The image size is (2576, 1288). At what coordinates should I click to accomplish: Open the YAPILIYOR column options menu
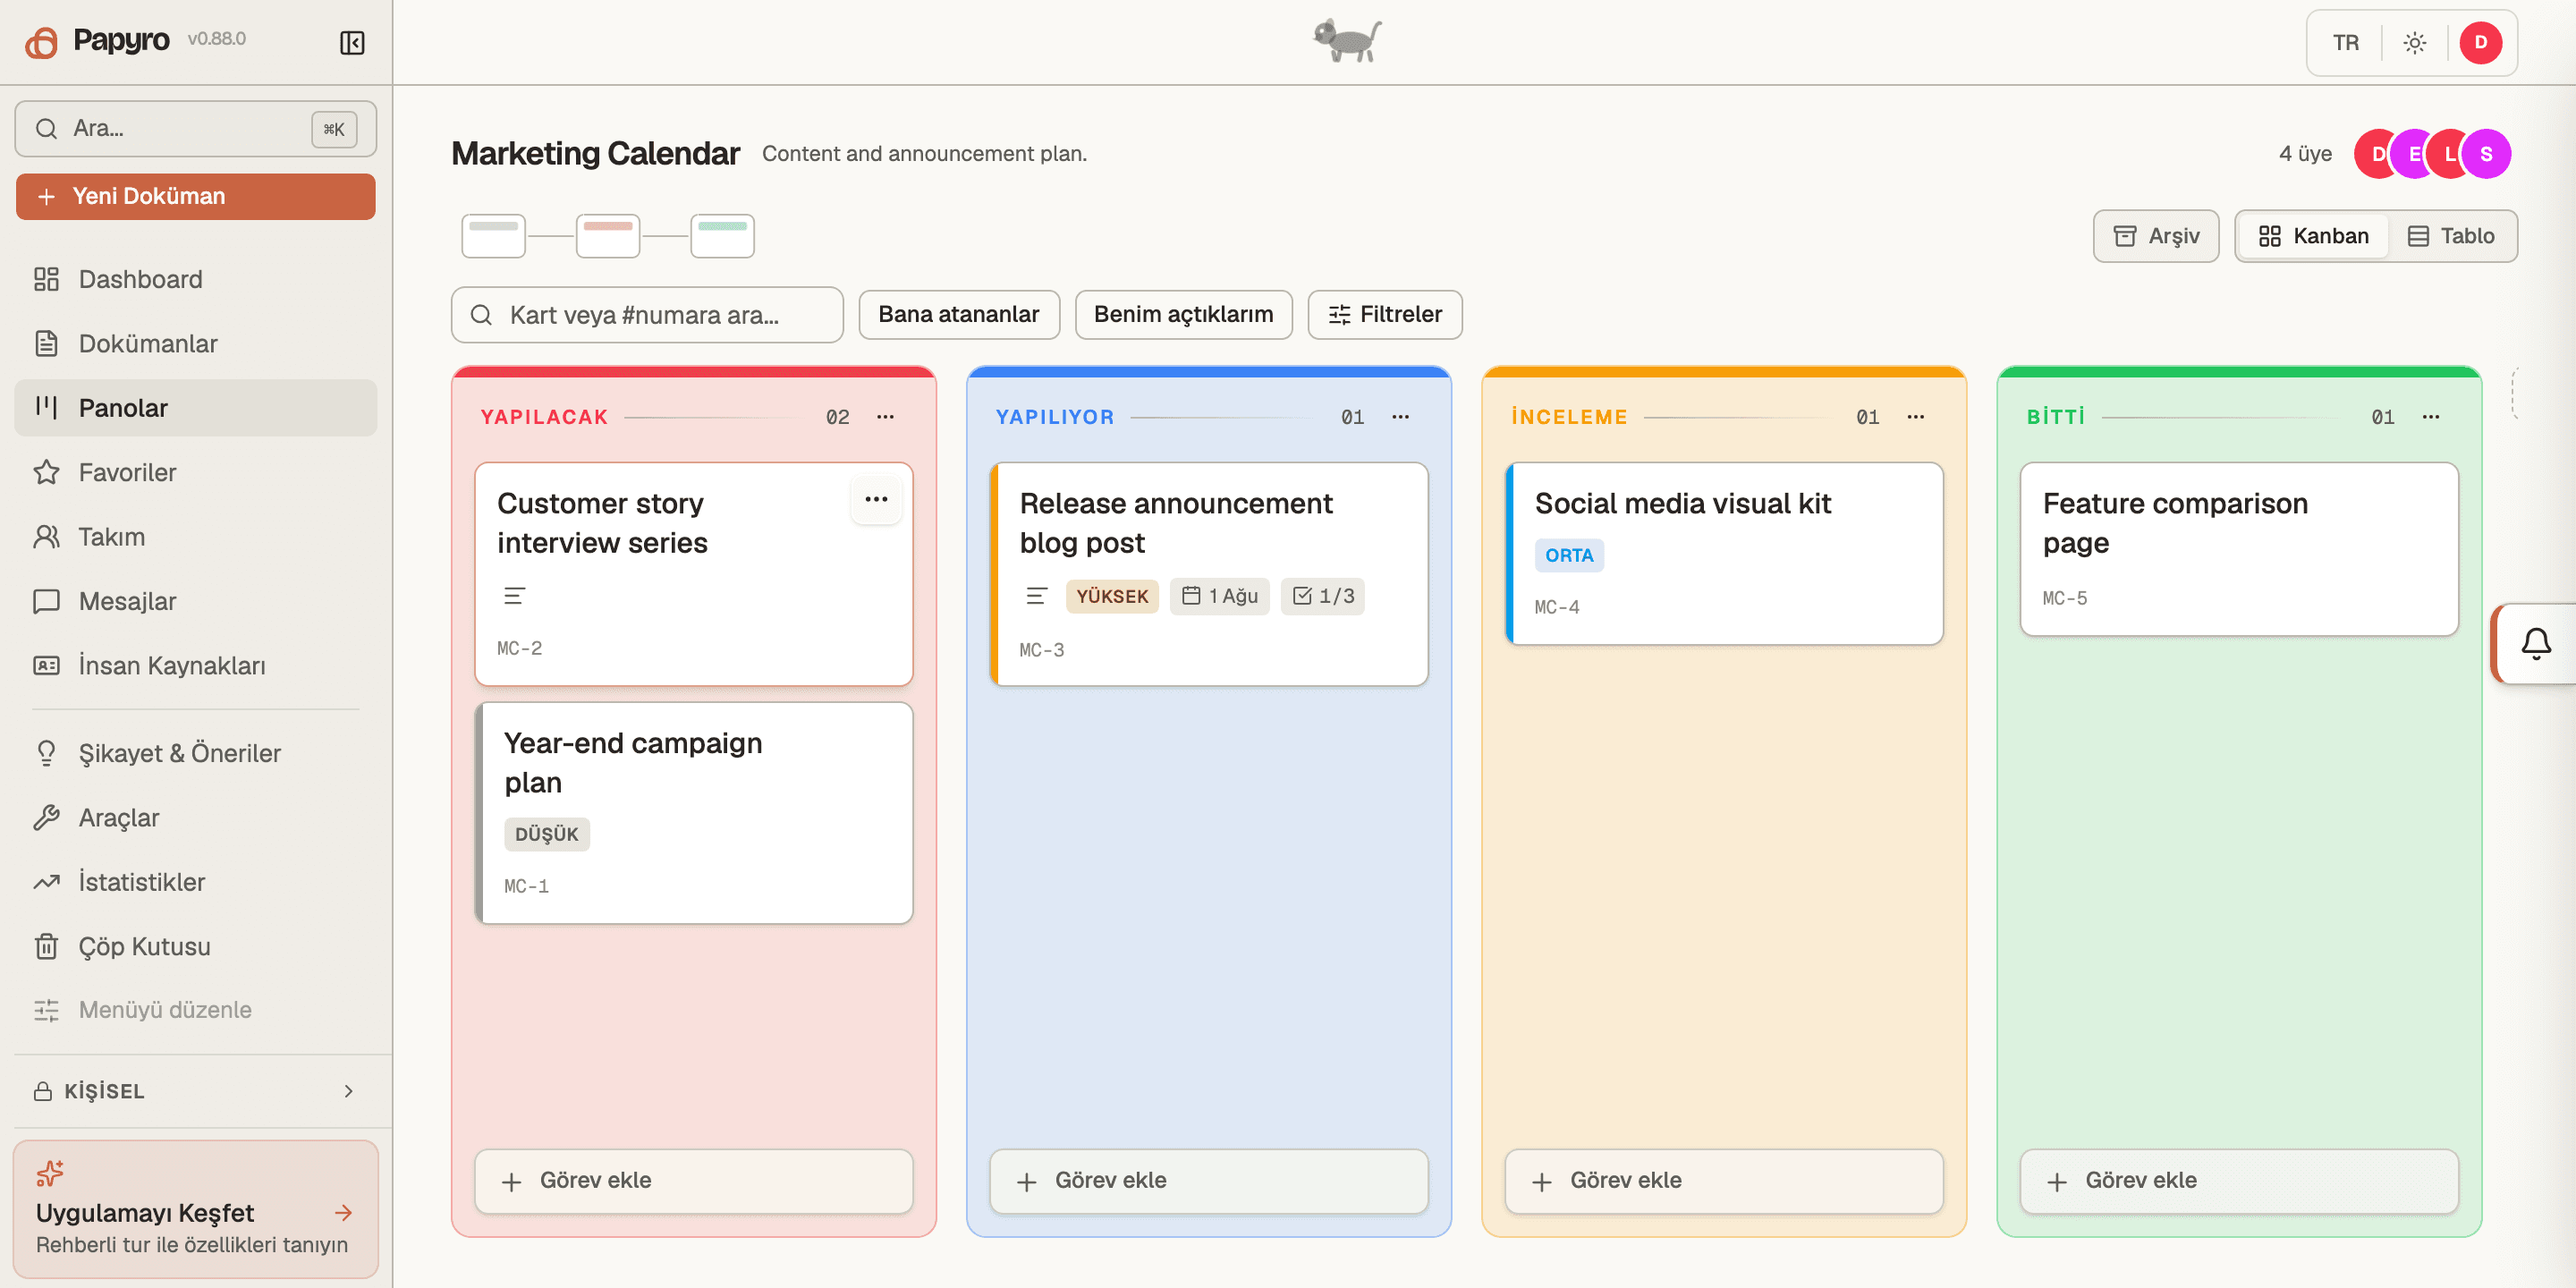point(1400,417)
